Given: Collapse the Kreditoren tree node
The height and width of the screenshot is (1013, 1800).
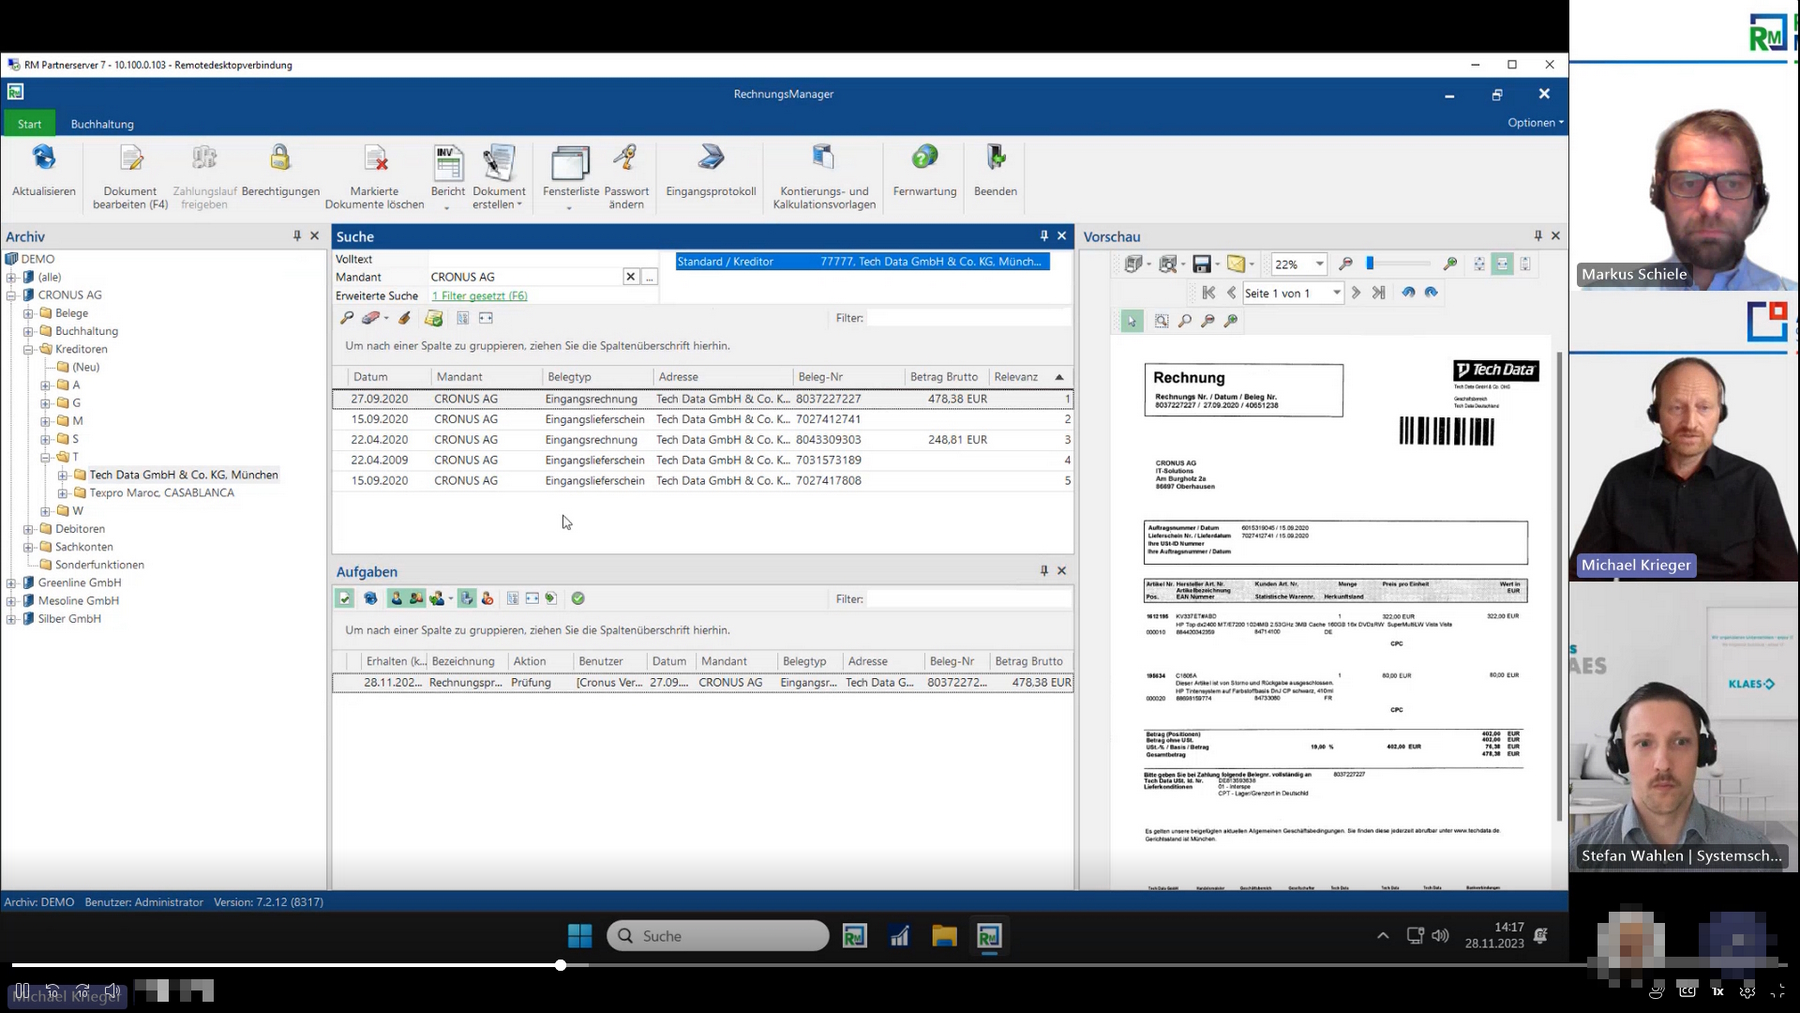Looking at the screenshot, I should 29,349.
